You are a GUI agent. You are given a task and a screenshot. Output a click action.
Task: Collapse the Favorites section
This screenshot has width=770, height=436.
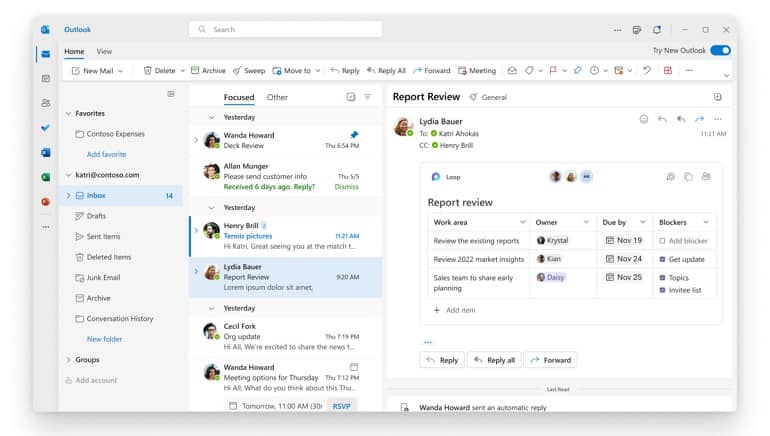tap(68, 113)
